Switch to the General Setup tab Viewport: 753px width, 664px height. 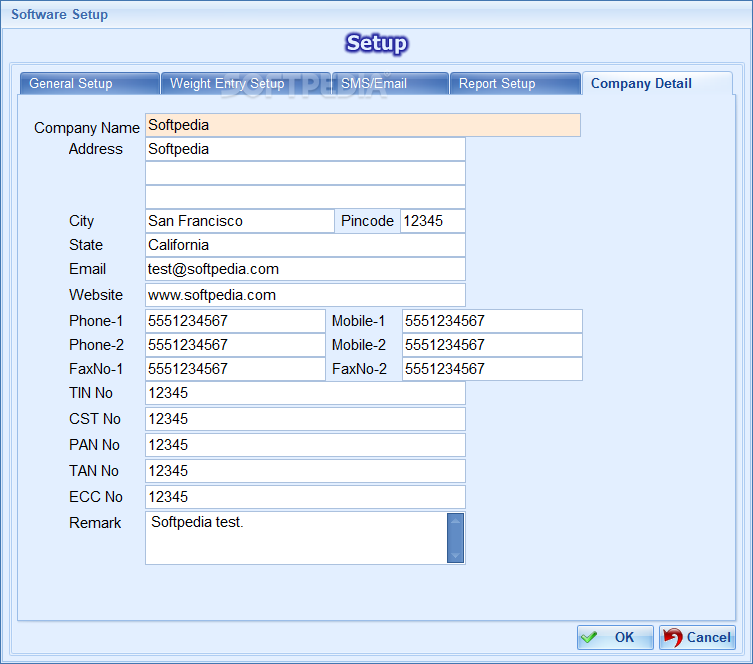coord(89,84)
